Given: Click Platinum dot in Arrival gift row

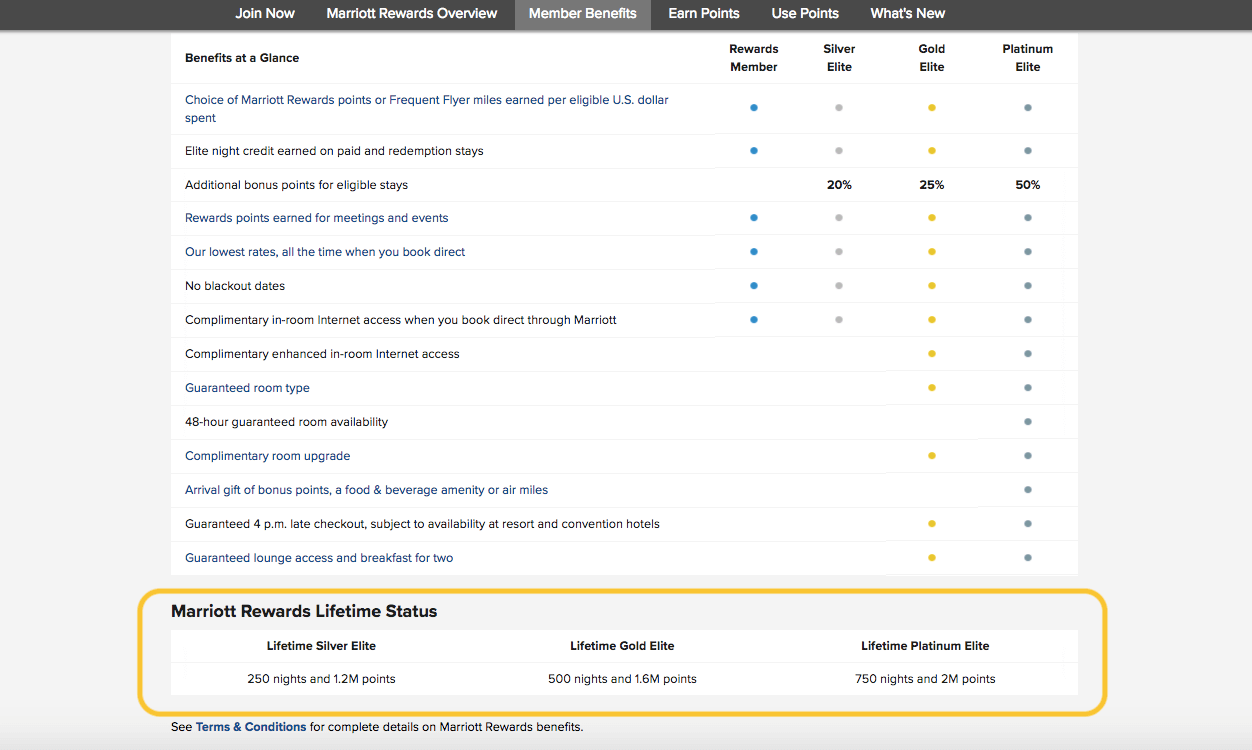Looking at the screenshot, I should [1028, 490].
